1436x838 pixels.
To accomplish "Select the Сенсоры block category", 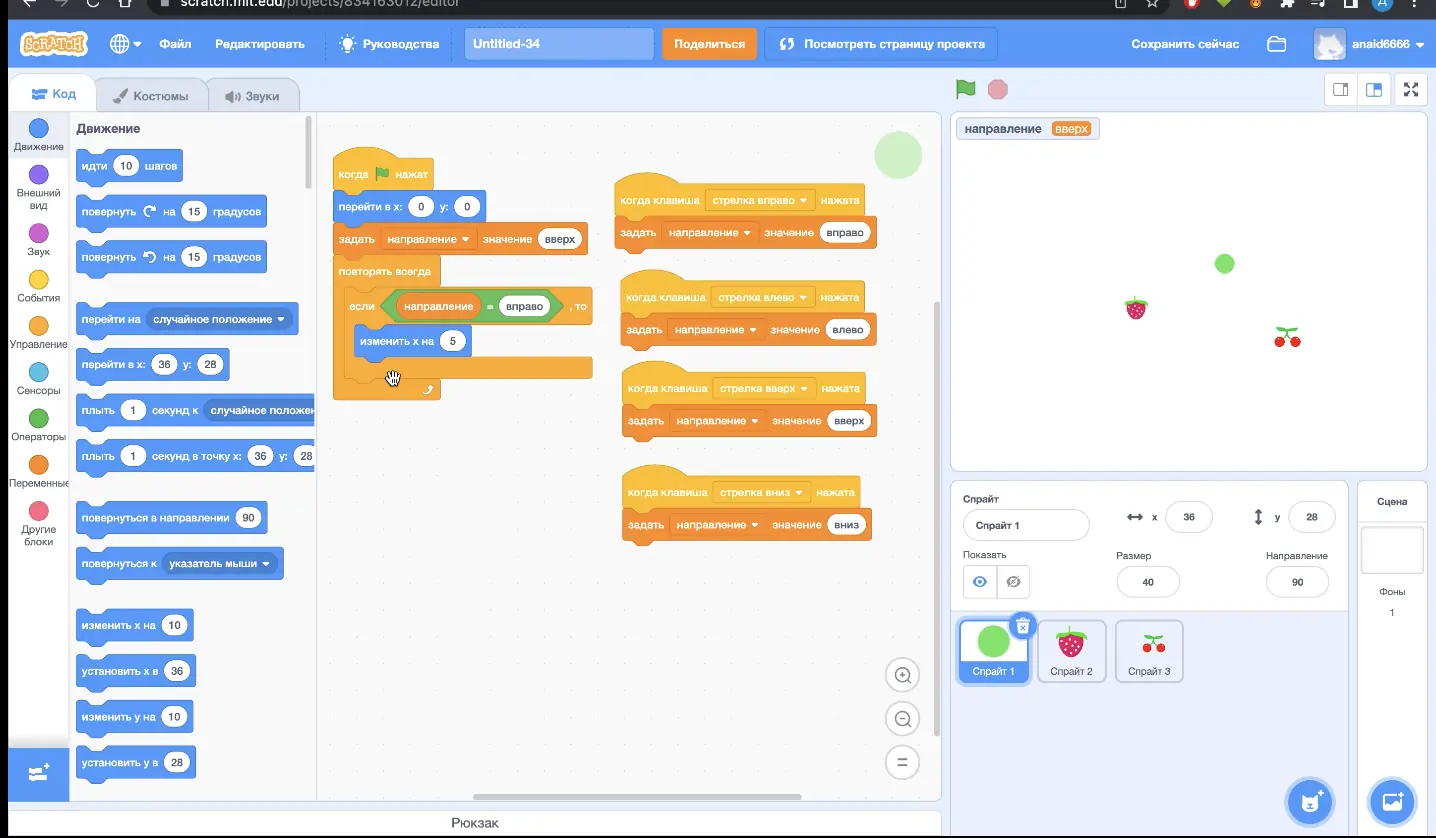I will 39,379.
